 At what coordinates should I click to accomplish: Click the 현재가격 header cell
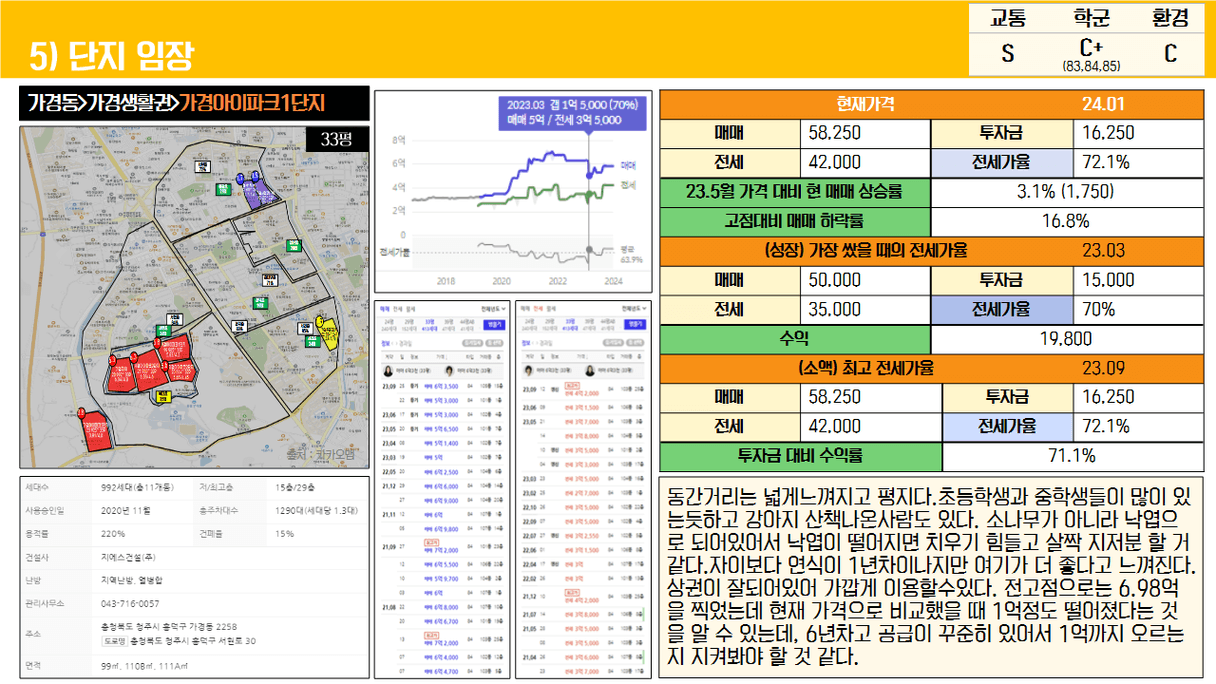[866, 104]
